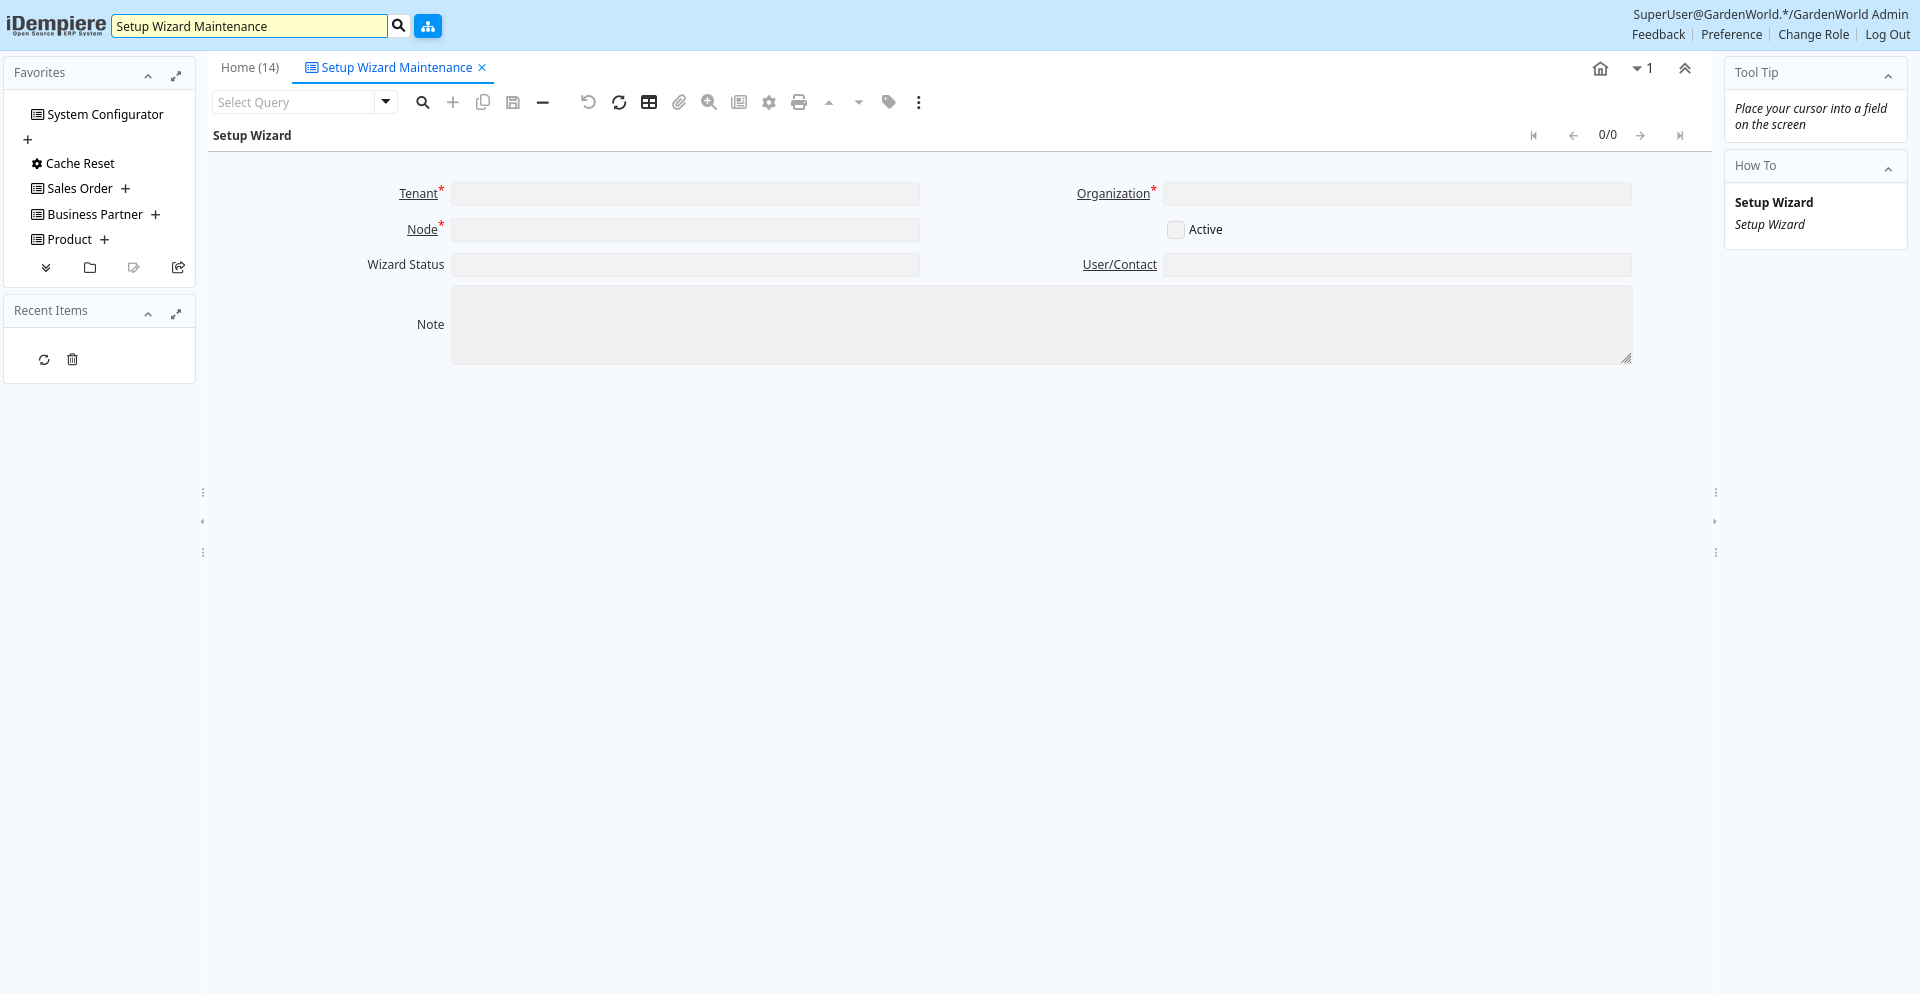Viewport: 1920px width, 994px height.
Task: Collapse the How To panel
Action: click(1888, 169)
